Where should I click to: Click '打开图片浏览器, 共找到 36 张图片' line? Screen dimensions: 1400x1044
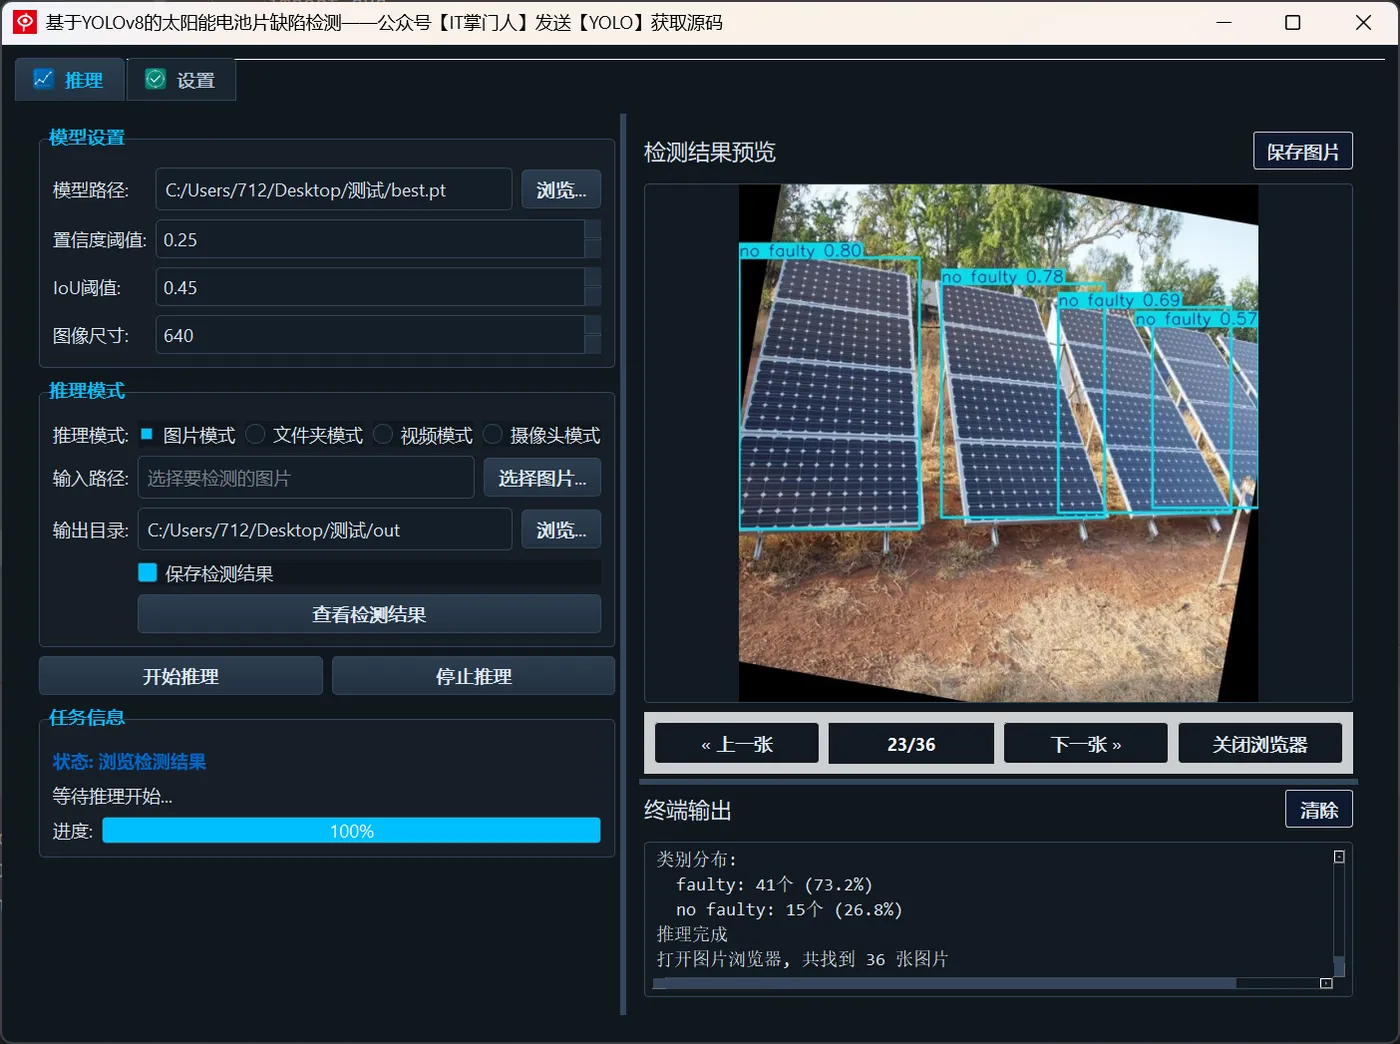(x=802, y=959)
